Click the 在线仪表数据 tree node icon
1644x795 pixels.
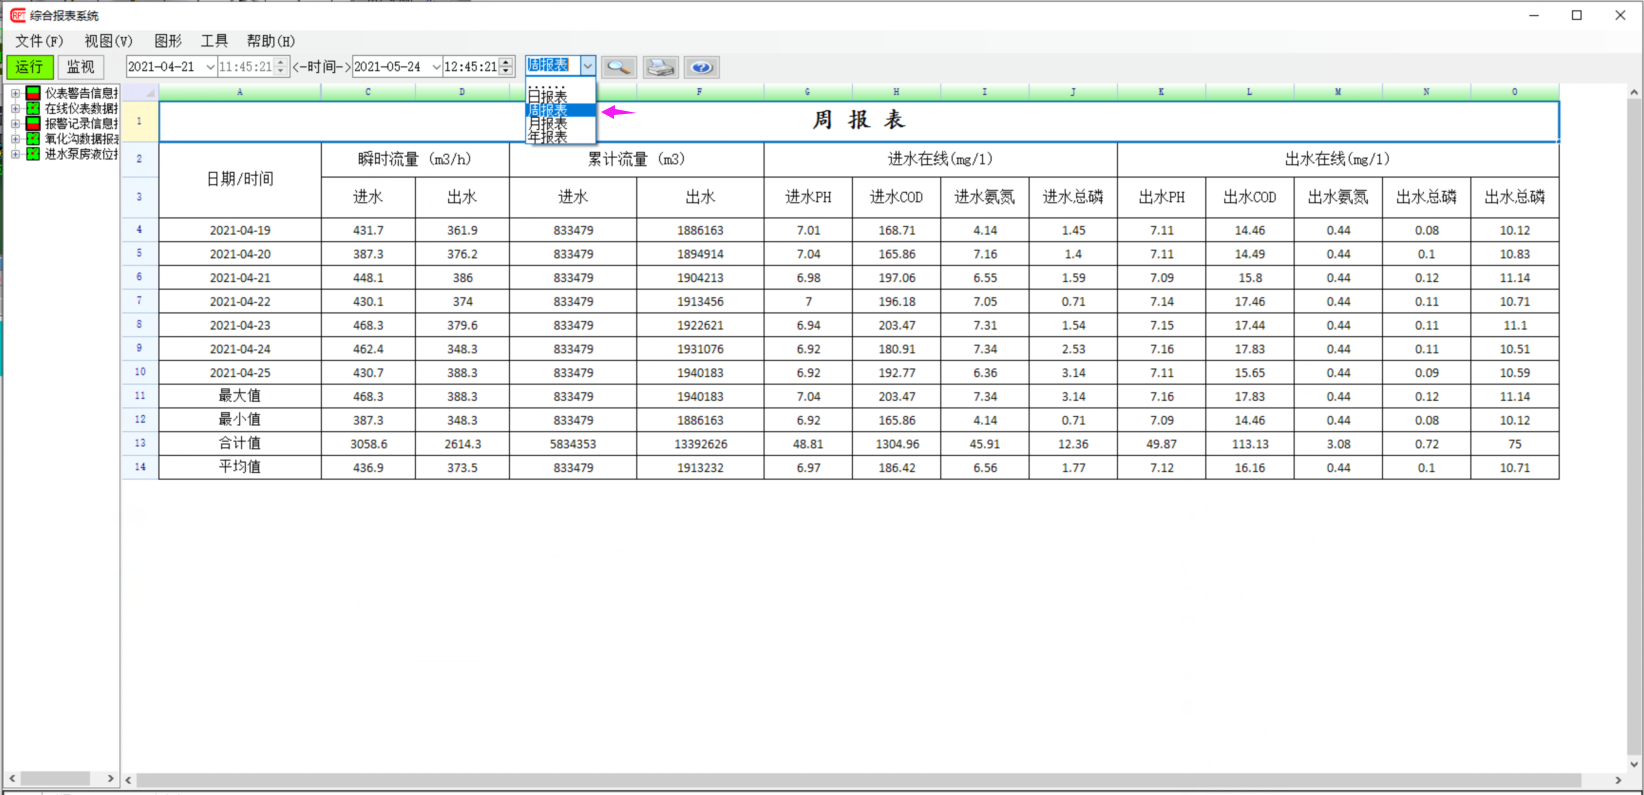[33, 108]
